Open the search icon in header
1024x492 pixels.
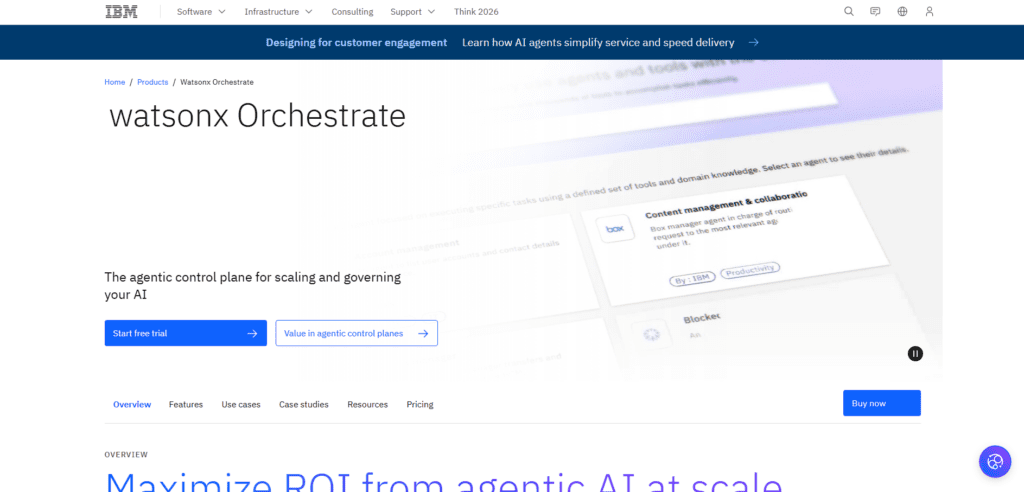click(849, 12)
